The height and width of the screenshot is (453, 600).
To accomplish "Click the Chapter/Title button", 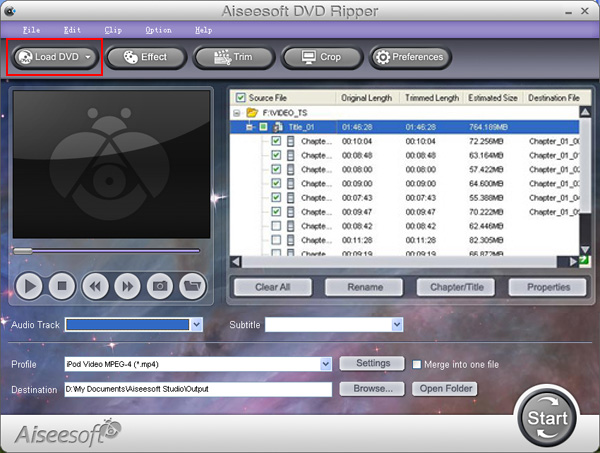I will click(456, 287).
